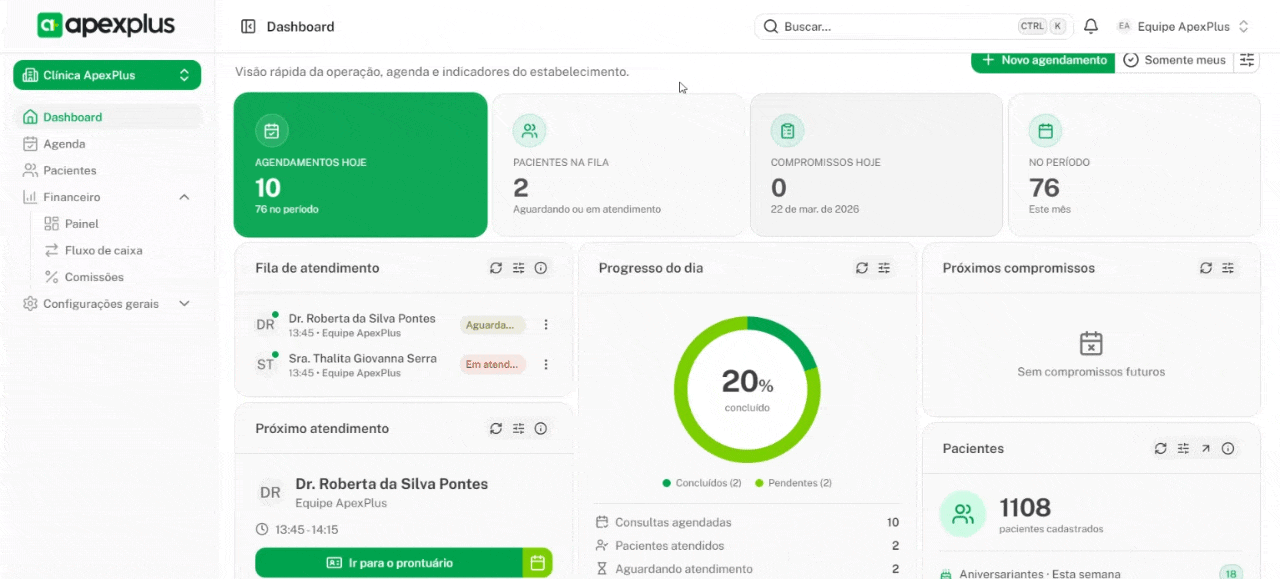The width and height of the screenshot is (1280, 579).
Task: Collapse sidebar using the panel icon
Action: [x=248, y=27]
